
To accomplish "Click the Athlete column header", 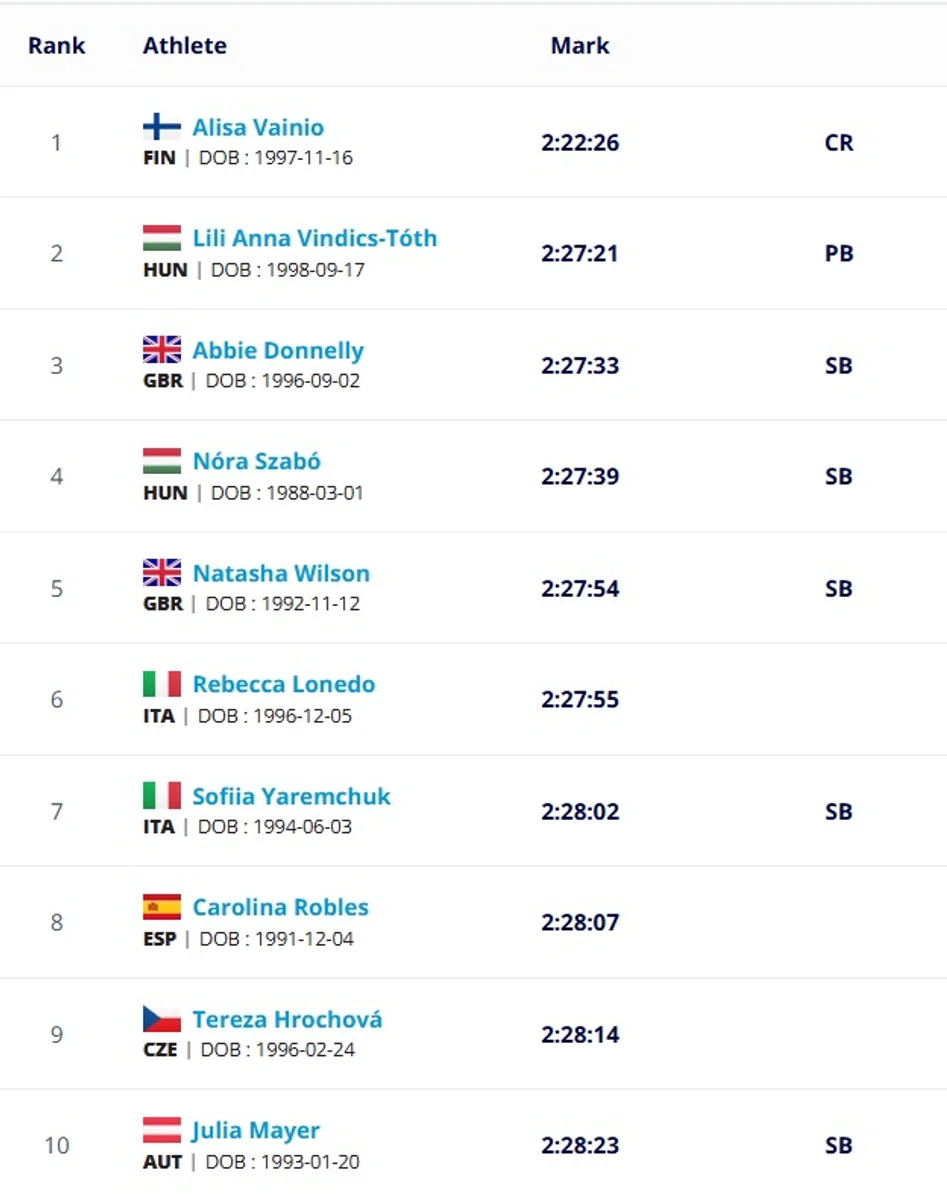I will coord(185,45).
